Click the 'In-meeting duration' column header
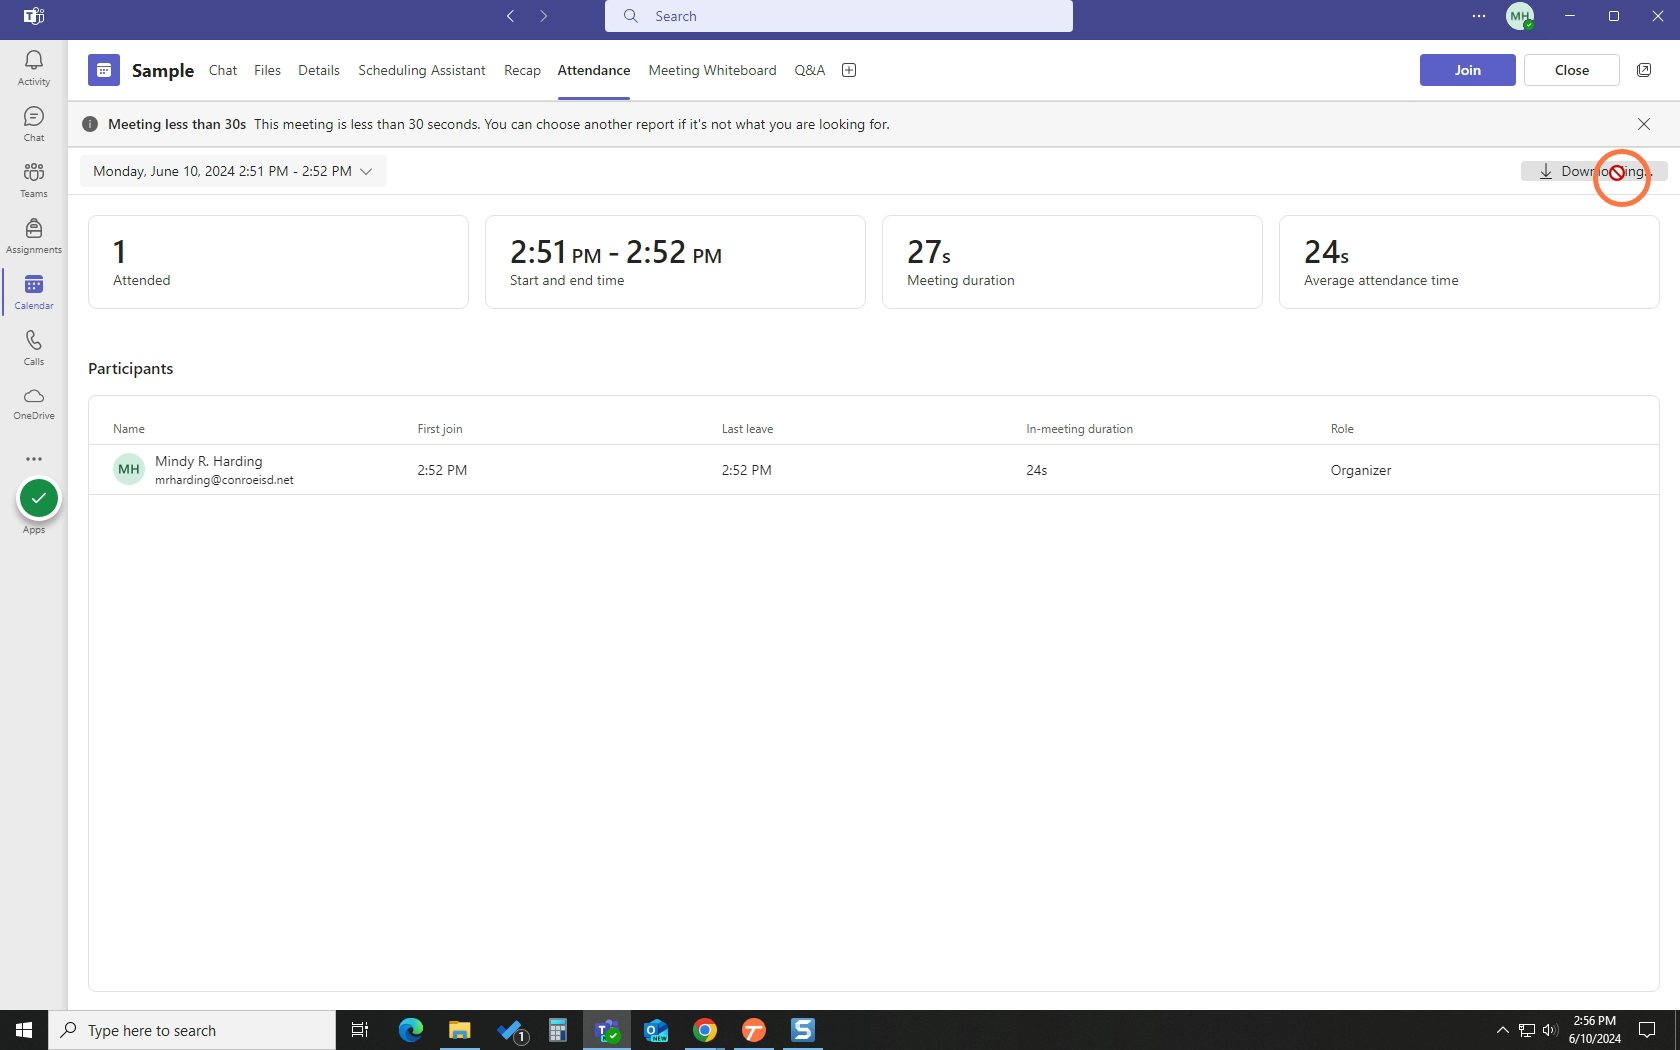Screen dimensions: 1680x1050 [1079, 429]
